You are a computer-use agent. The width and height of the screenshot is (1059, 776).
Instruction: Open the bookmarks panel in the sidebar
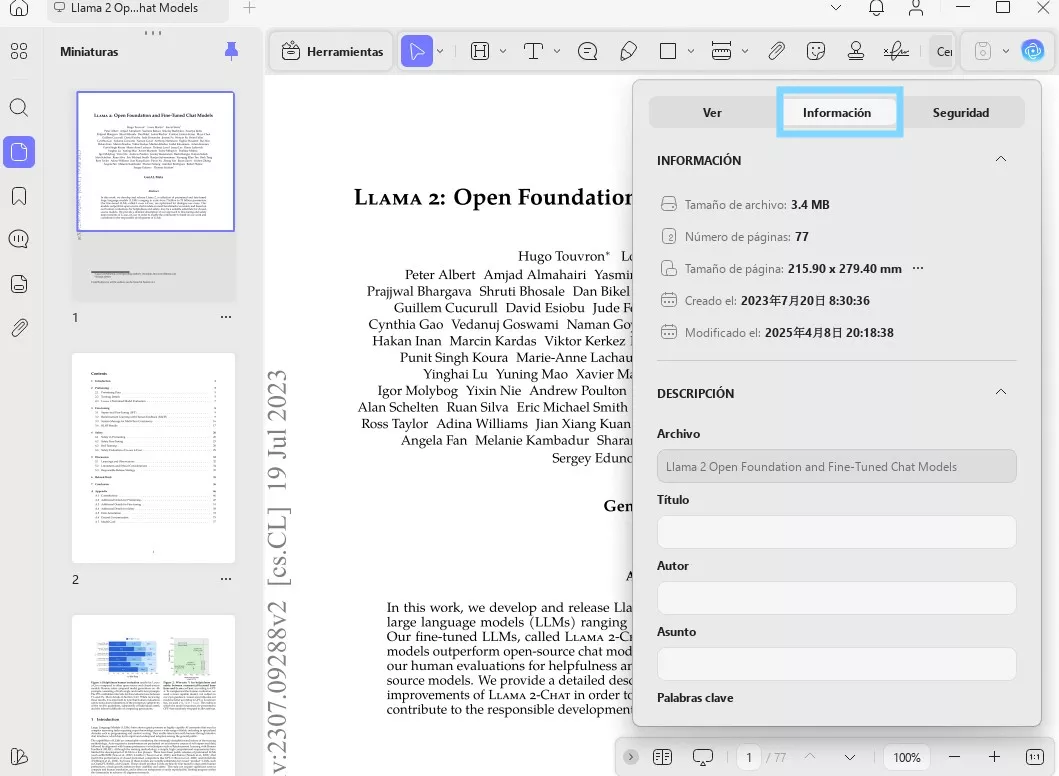tap(19, 196)
